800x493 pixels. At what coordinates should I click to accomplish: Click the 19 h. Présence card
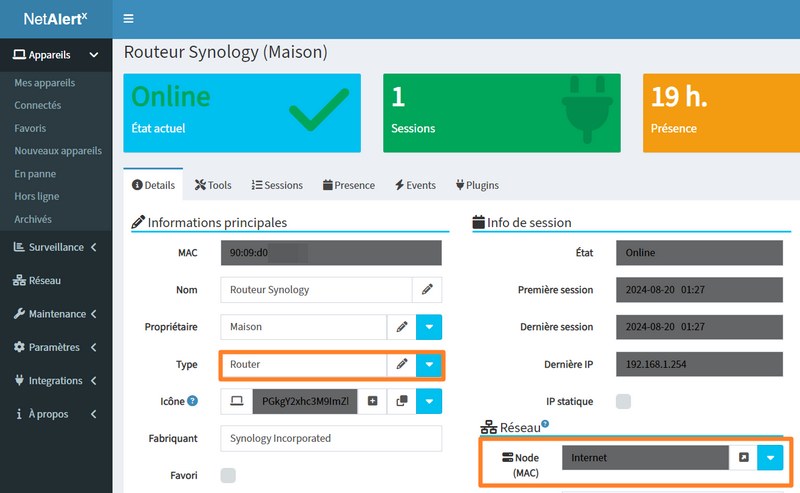(721, 113)
